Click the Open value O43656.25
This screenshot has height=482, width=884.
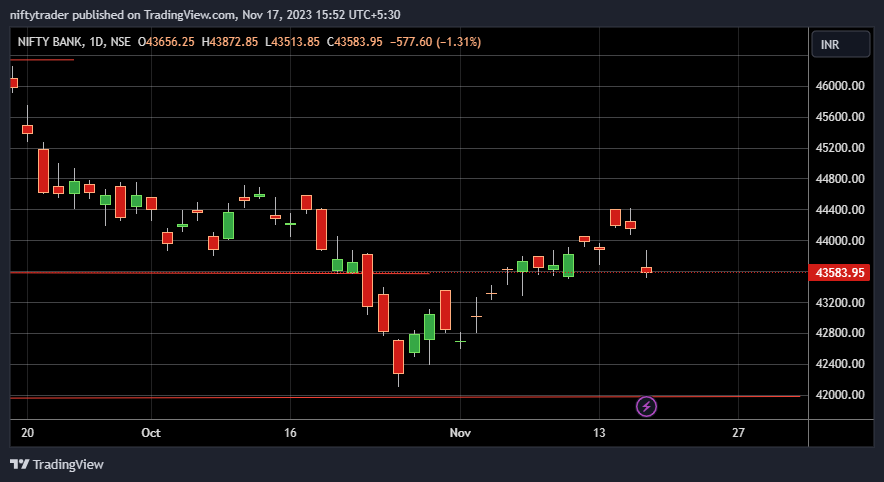tap(166, 42)
